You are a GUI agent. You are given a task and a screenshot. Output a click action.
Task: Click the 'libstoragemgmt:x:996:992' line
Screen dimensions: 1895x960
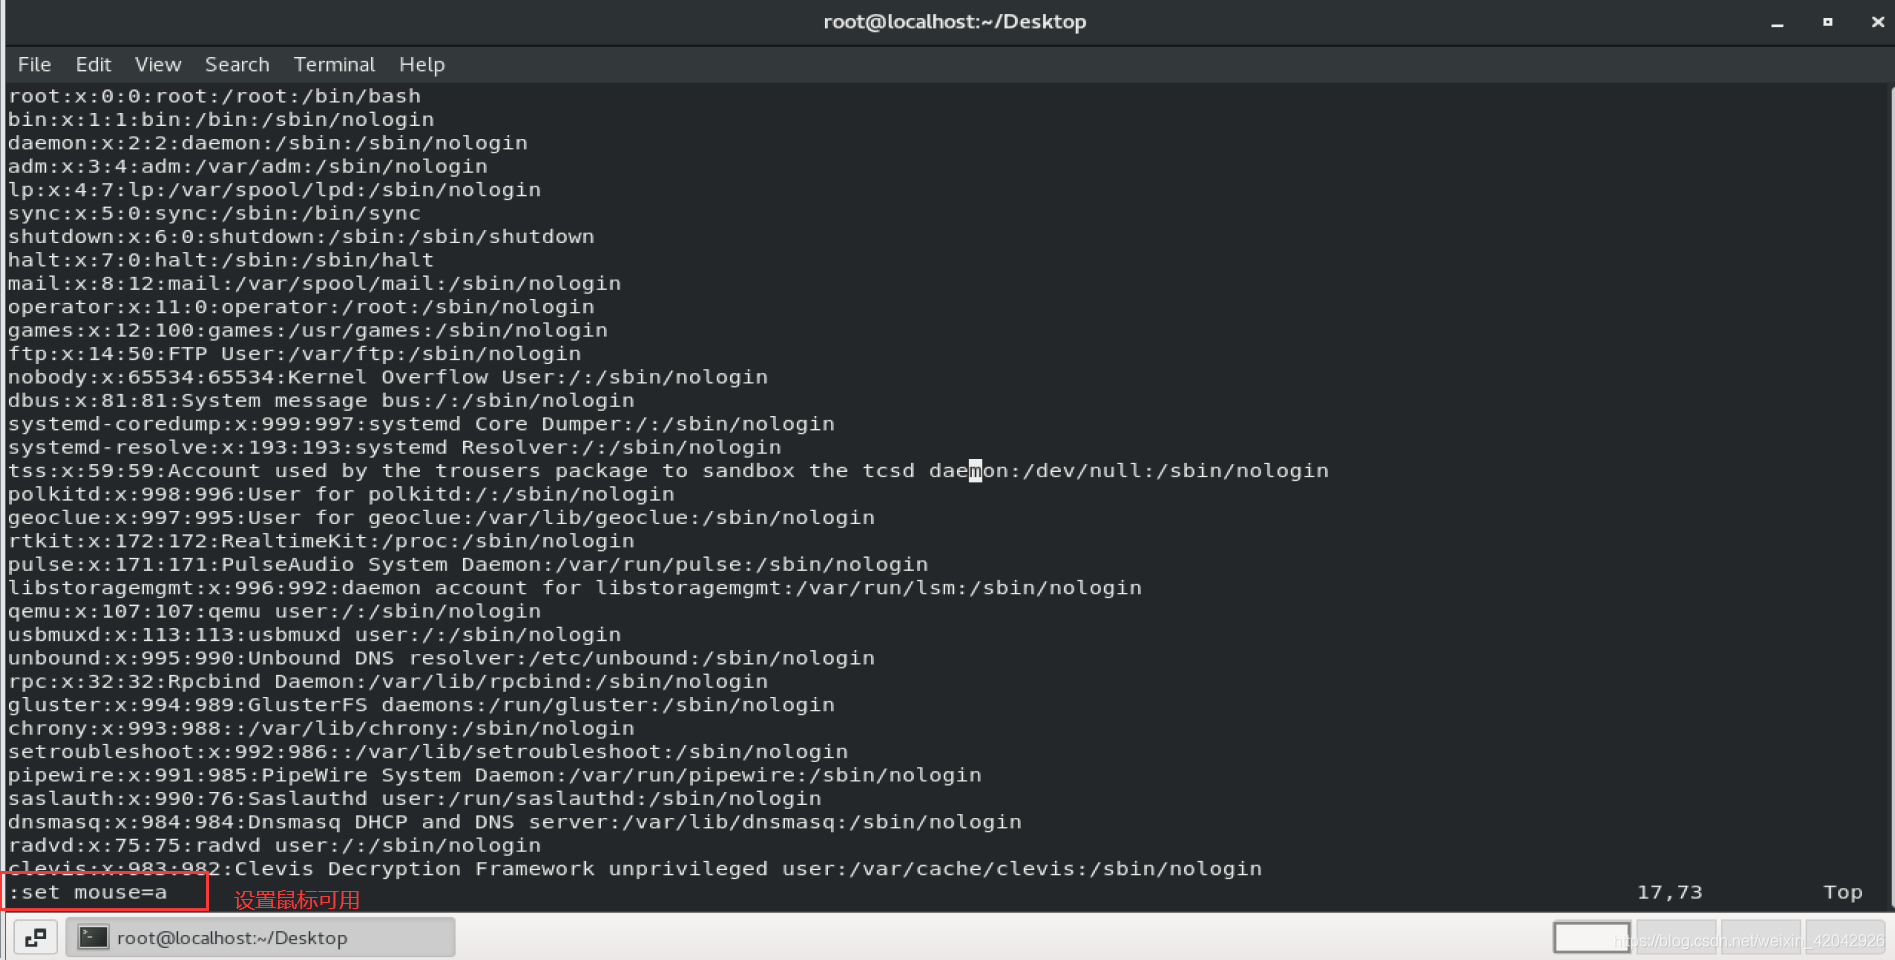575,588
